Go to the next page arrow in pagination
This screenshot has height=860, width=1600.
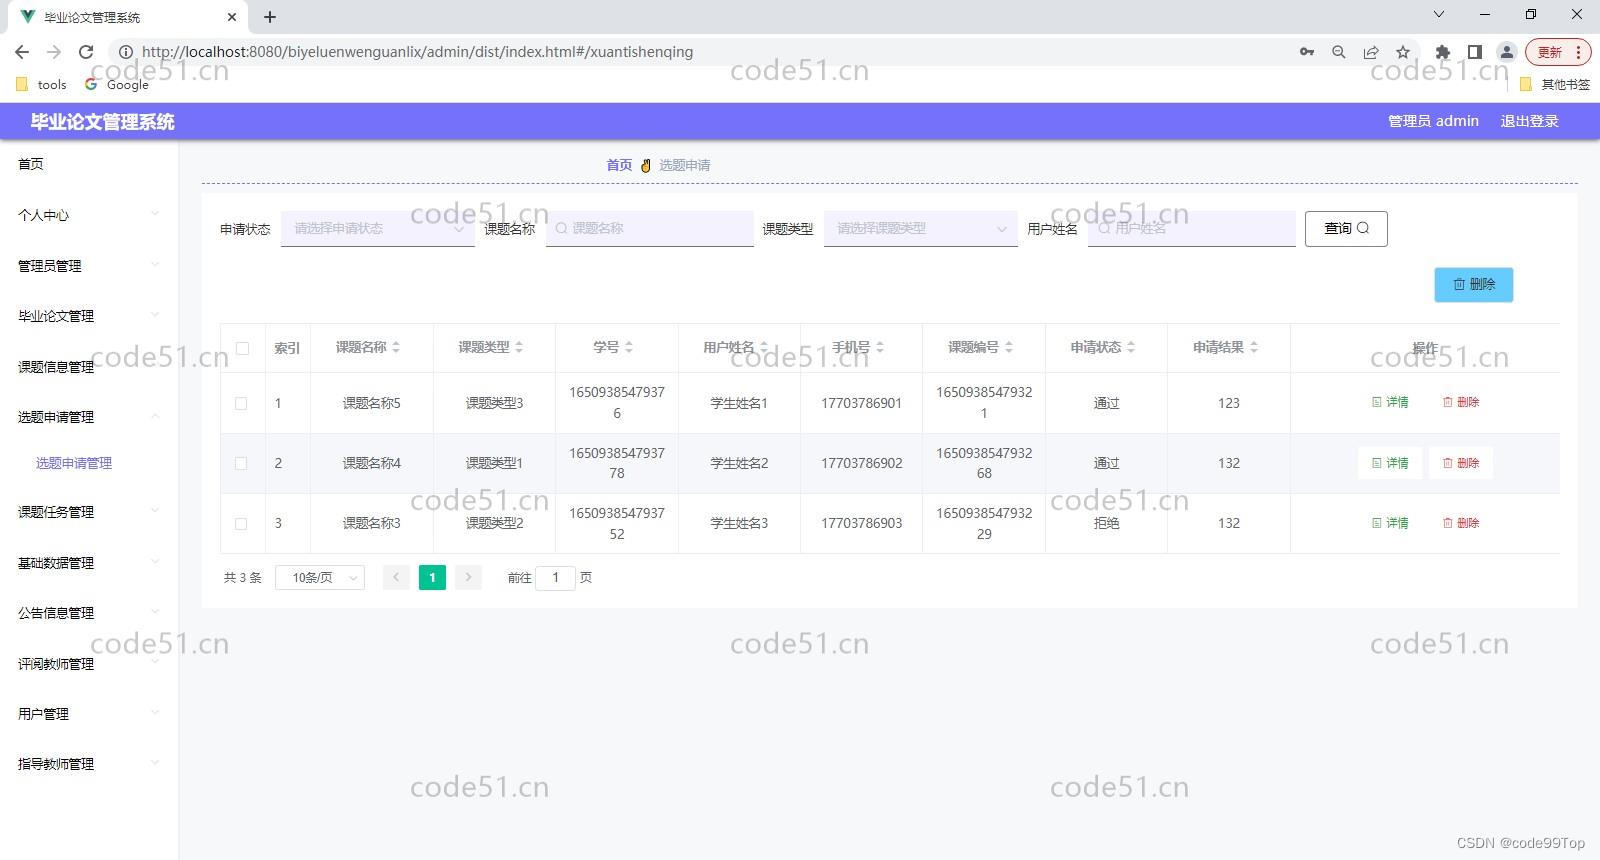tap(468, 577)
